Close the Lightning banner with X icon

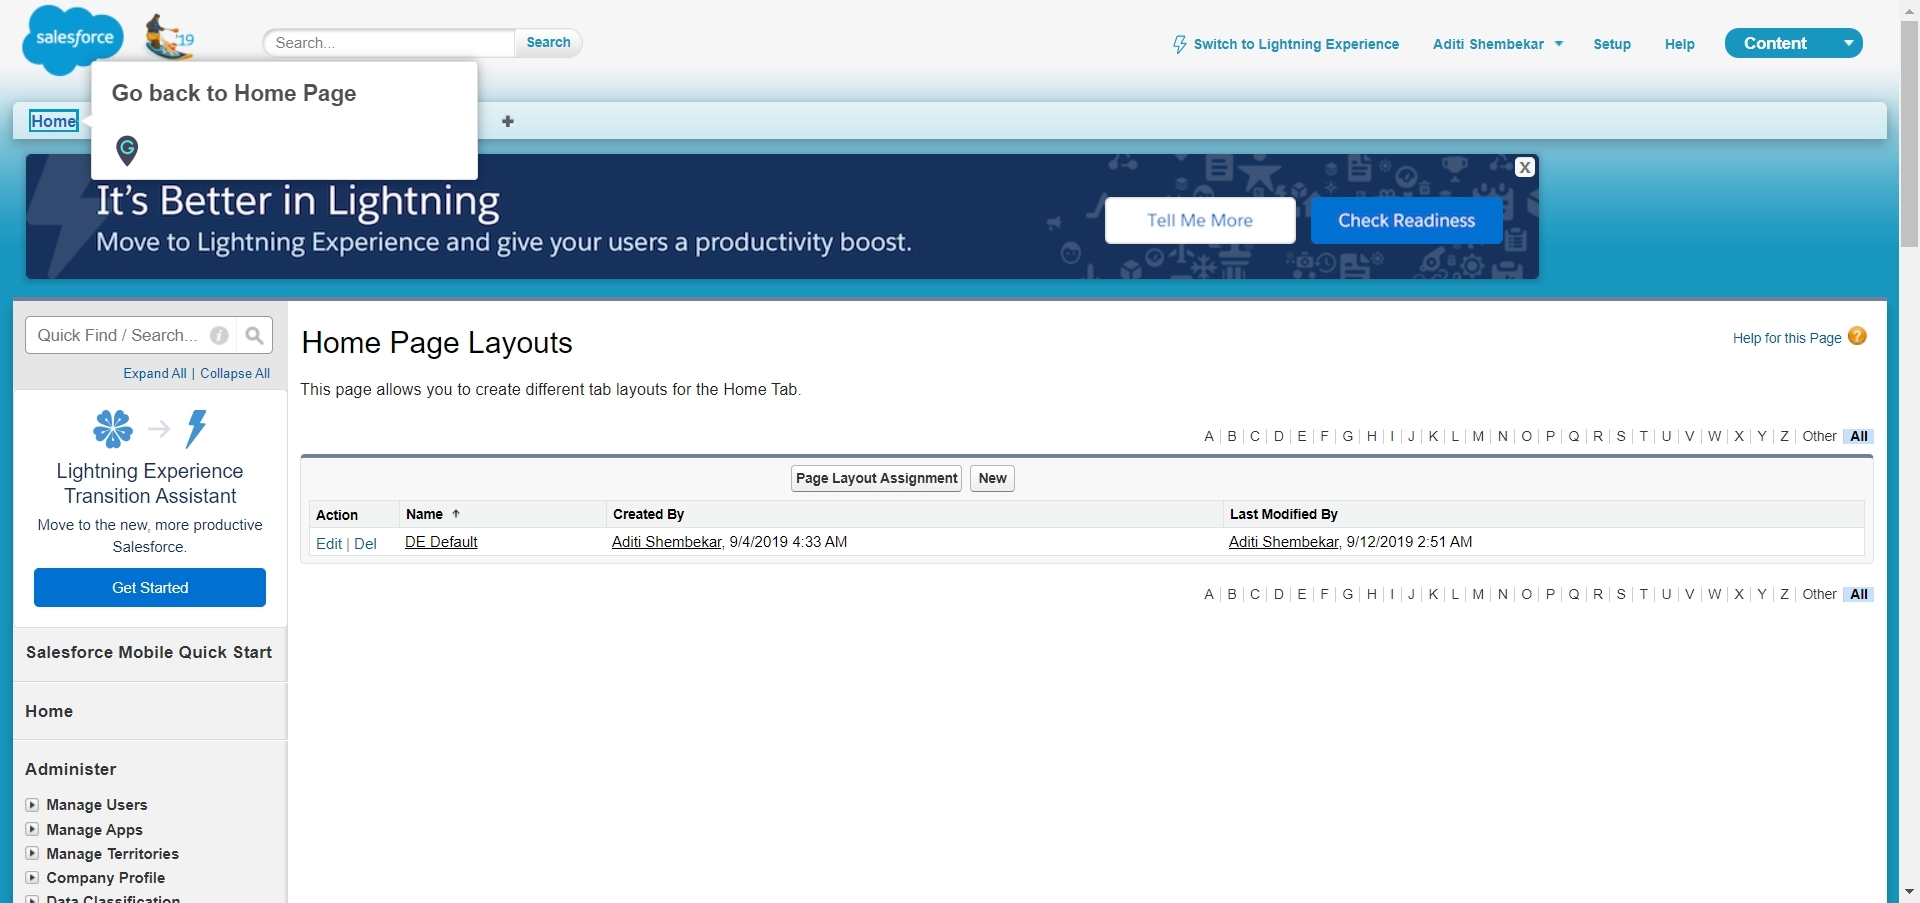coord(1525,167)
